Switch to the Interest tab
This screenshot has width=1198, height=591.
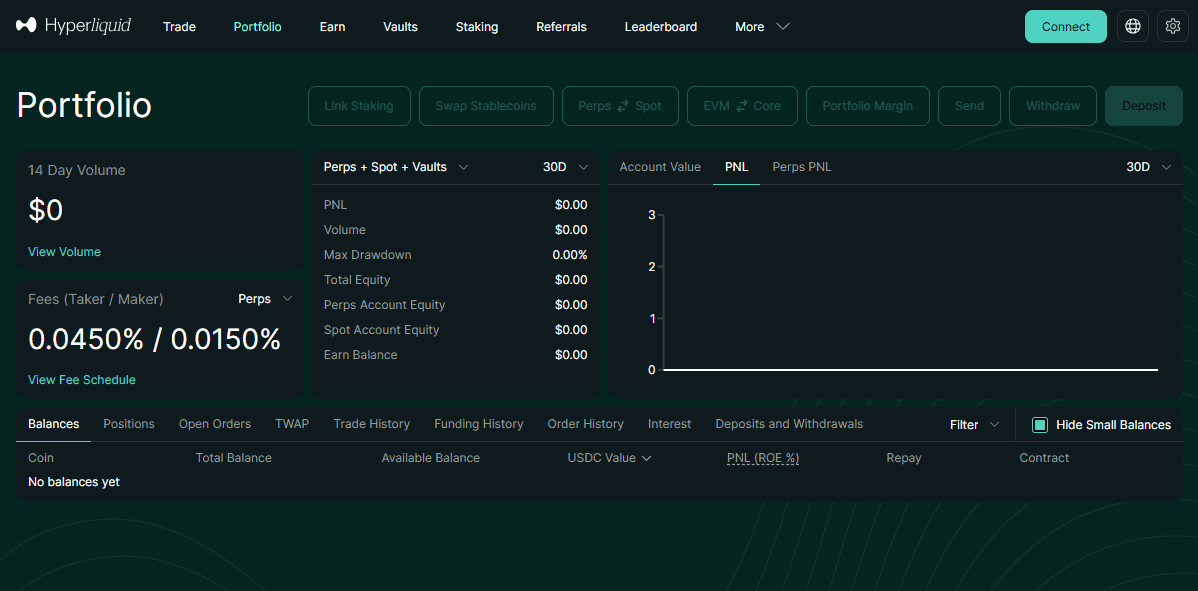click(x=669, y=424)
